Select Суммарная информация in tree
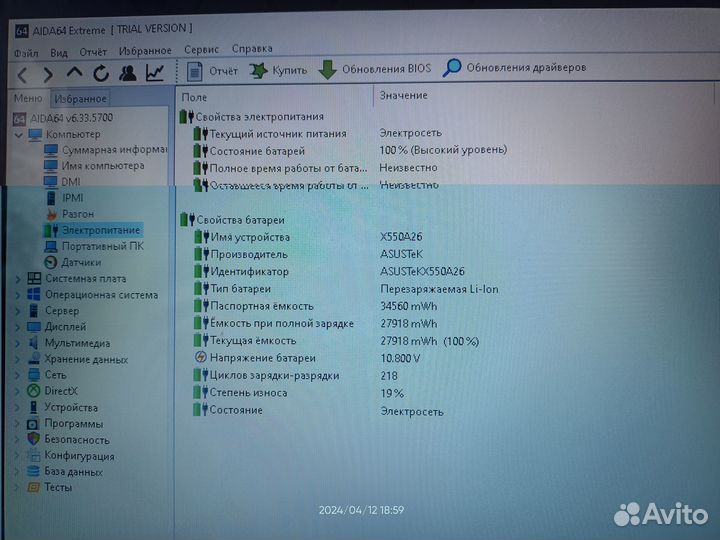The width and height of the screenshot is (720, 540). 106,150
